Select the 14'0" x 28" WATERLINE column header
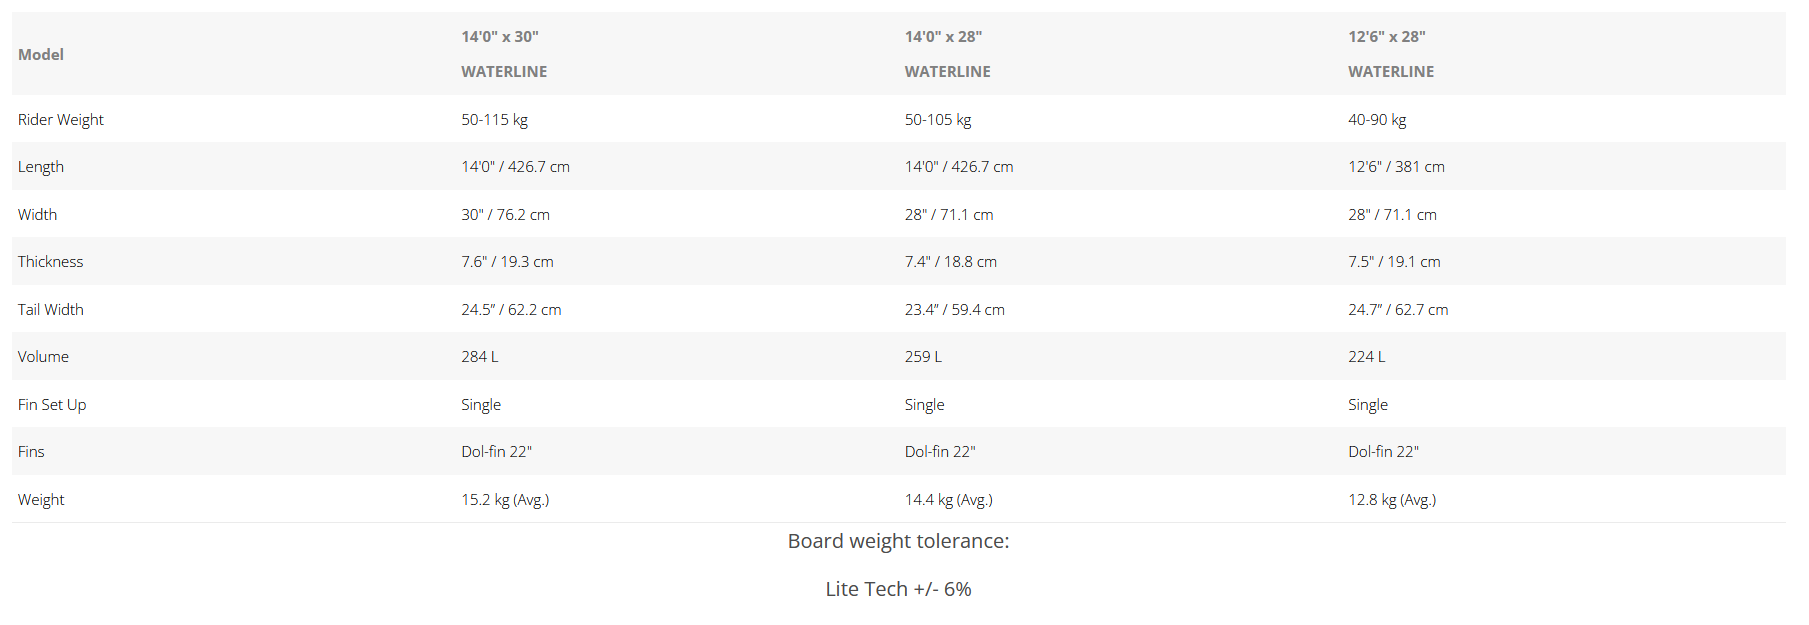This screenshot has height=625, width=1809. point(948,54)
